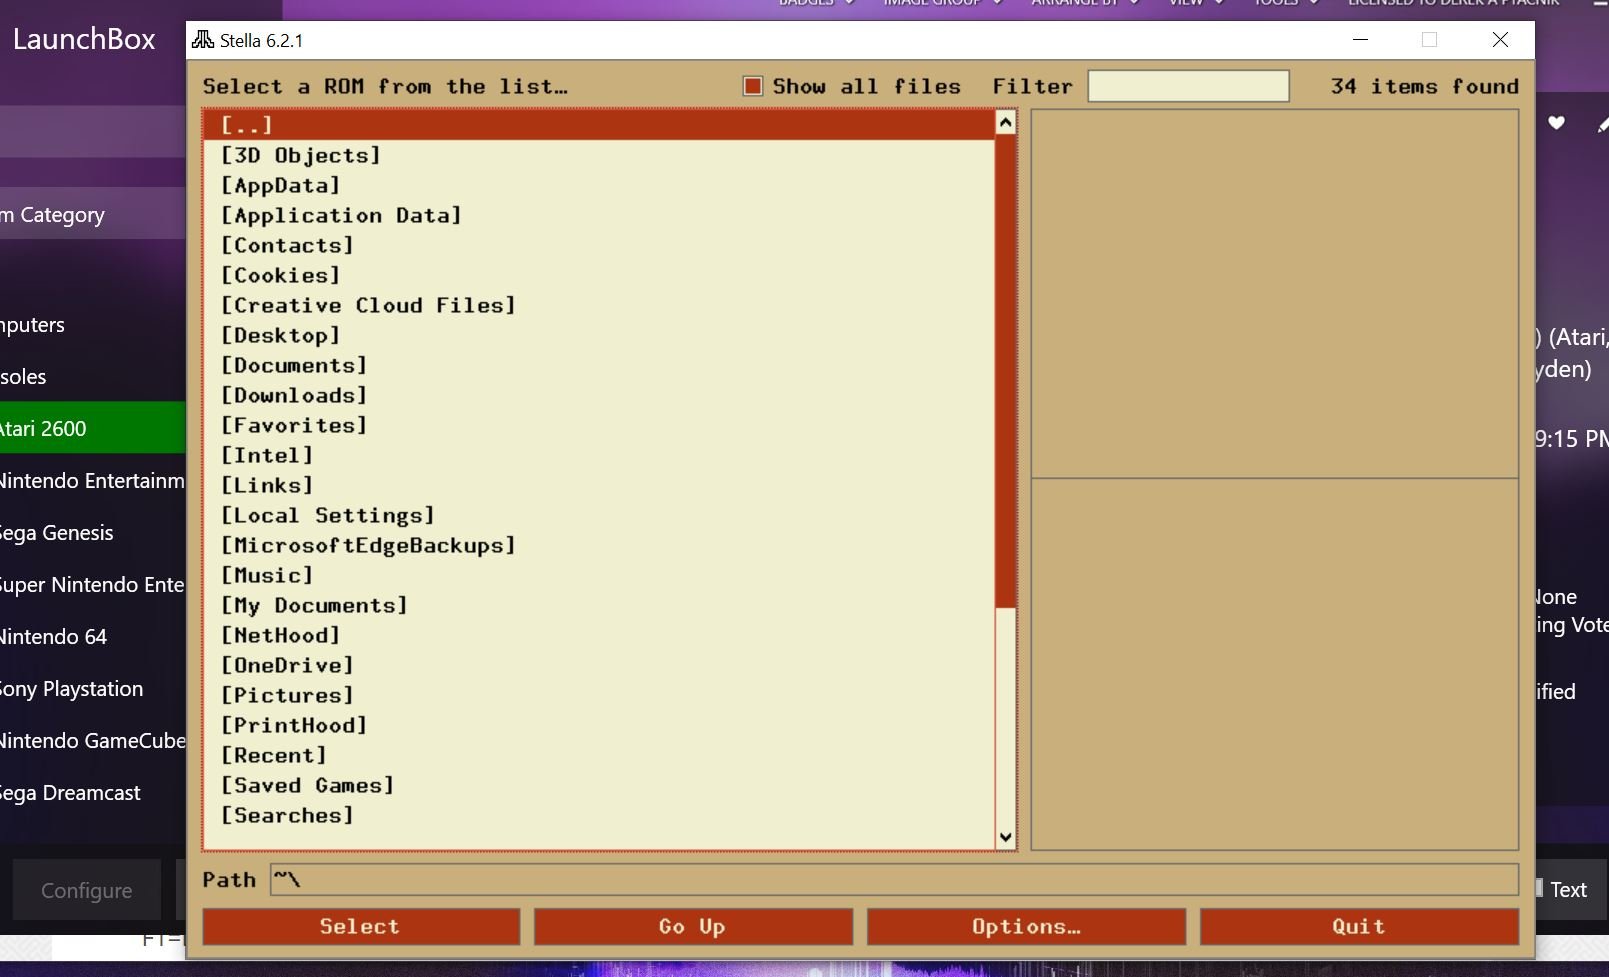Select Super Nintendo Entertainment System in LaunchBox
This screenshot has height=977, width=1609.
pyautogui.click(x=93, y=584)
